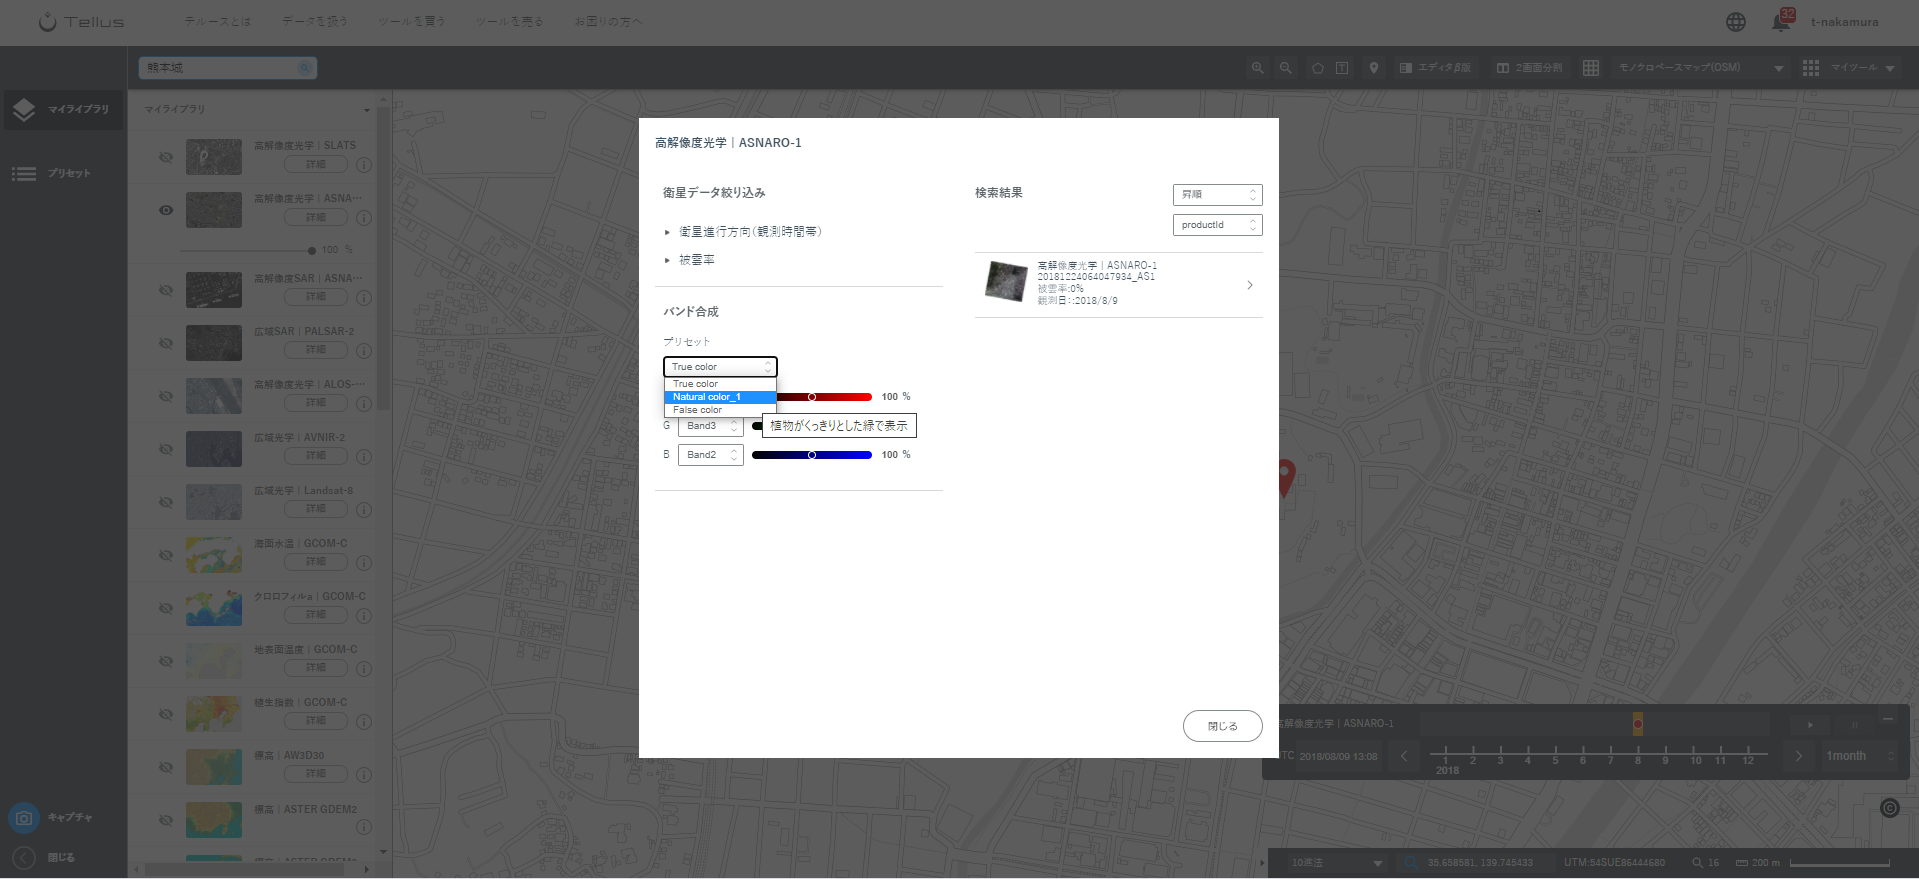Expand マイライブラリ panel dropdown arrow
The width and height of the screenshot is (1919, 879).
point(367,110)
